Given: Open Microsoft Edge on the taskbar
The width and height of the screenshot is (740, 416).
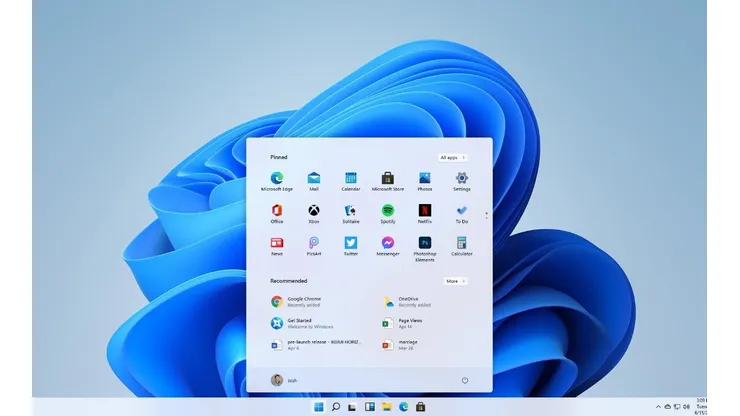Looking at the screenshot, I should pyautogui.click(x=404, y=407).
